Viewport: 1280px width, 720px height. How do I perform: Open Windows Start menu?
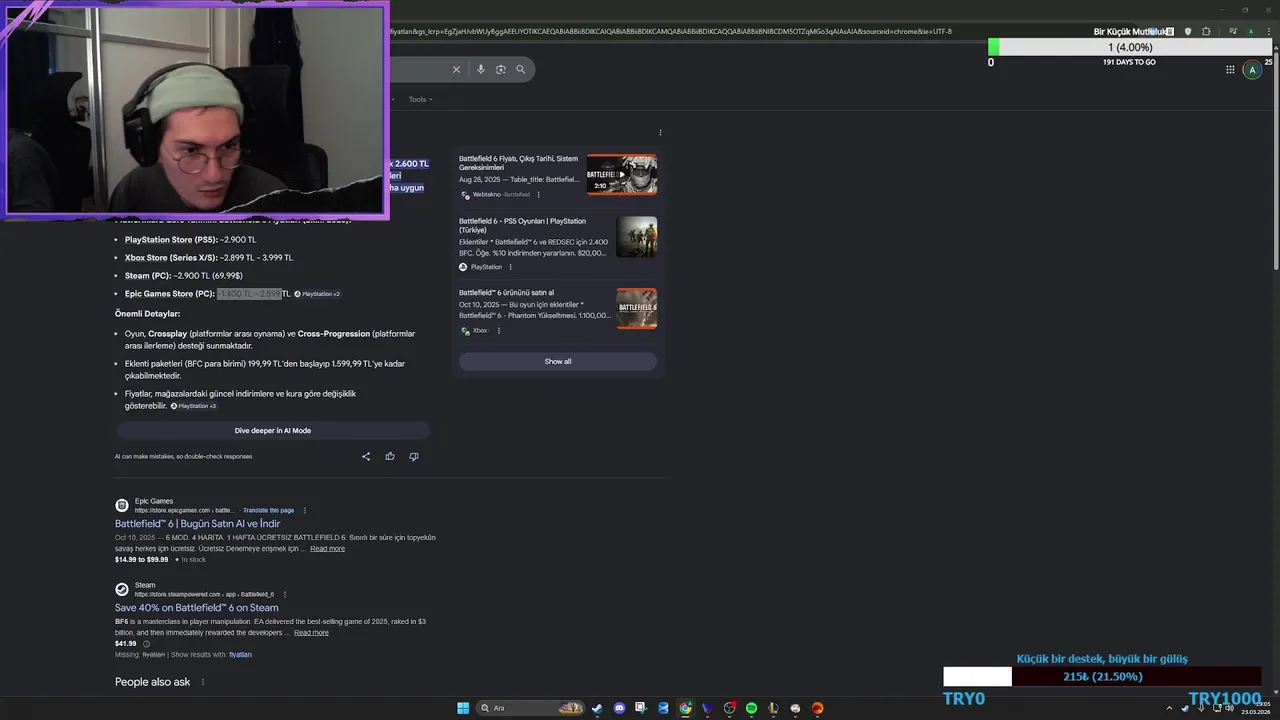click(x=463, y=708)
